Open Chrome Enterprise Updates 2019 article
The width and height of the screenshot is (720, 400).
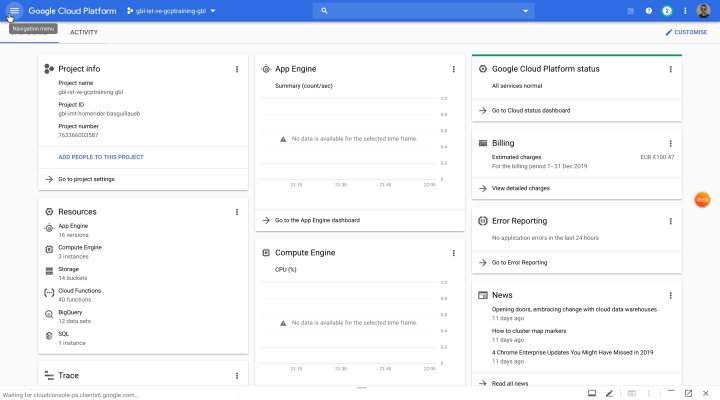pos(573,353)
